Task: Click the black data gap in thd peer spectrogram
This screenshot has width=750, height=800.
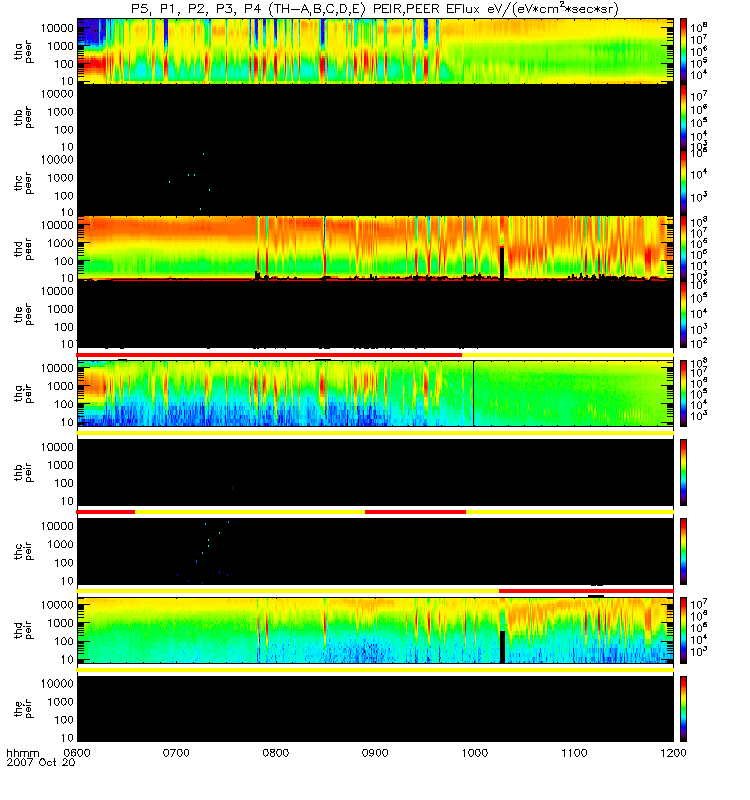Action: [502, 263]
